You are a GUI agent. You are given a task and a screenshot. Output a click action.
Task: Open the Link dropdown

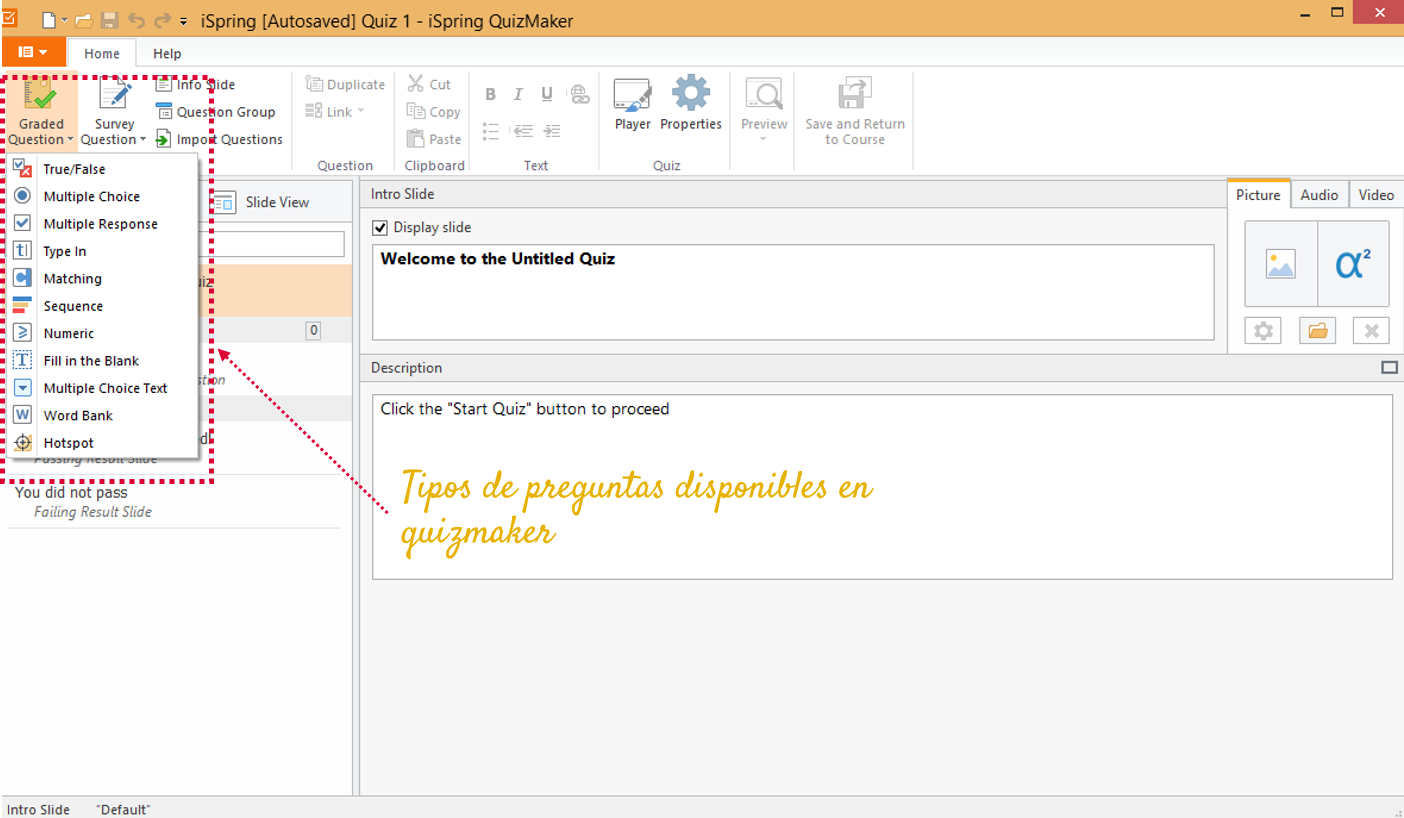click(335, 111)
